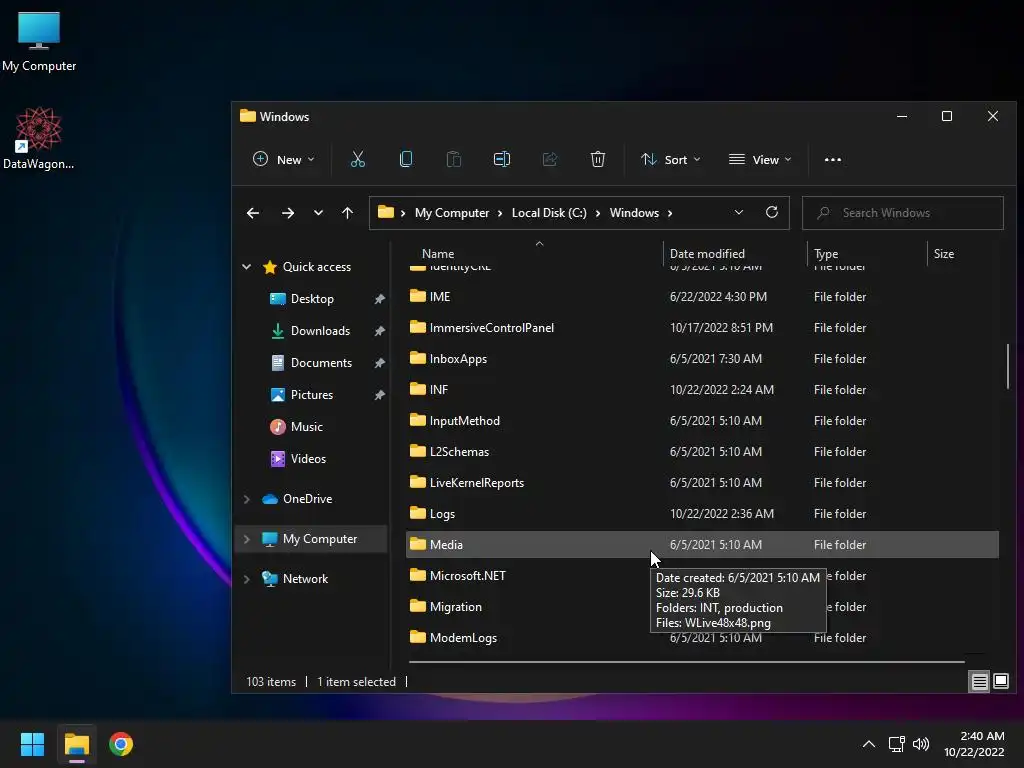This screenshot has height=768, width=1024.
Task: Expand address bar history dropdown
Action: click(739, 212)
